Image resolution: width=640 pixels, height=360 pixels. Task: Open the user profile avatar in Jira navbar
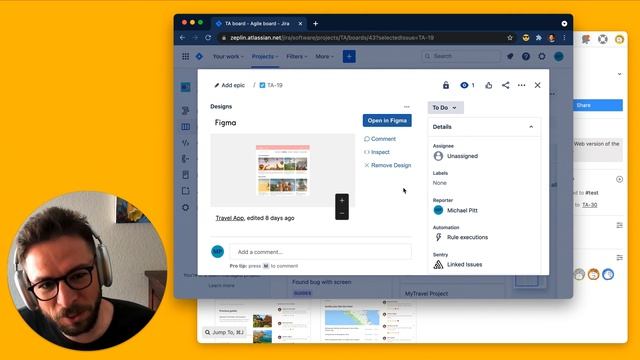pos(559,56)
